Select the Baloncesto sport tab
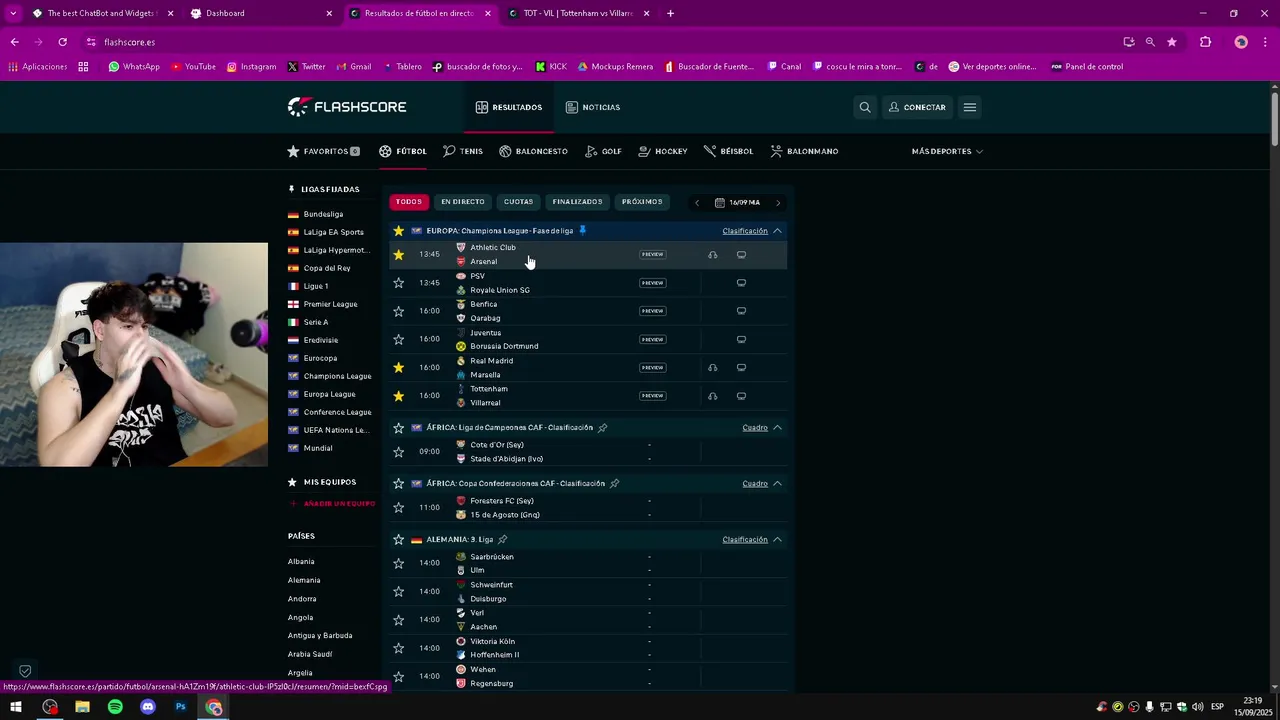 point(533,151)
